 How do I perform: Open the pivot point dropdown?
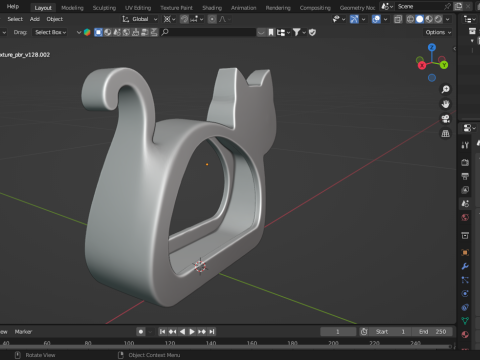point(169,19)
